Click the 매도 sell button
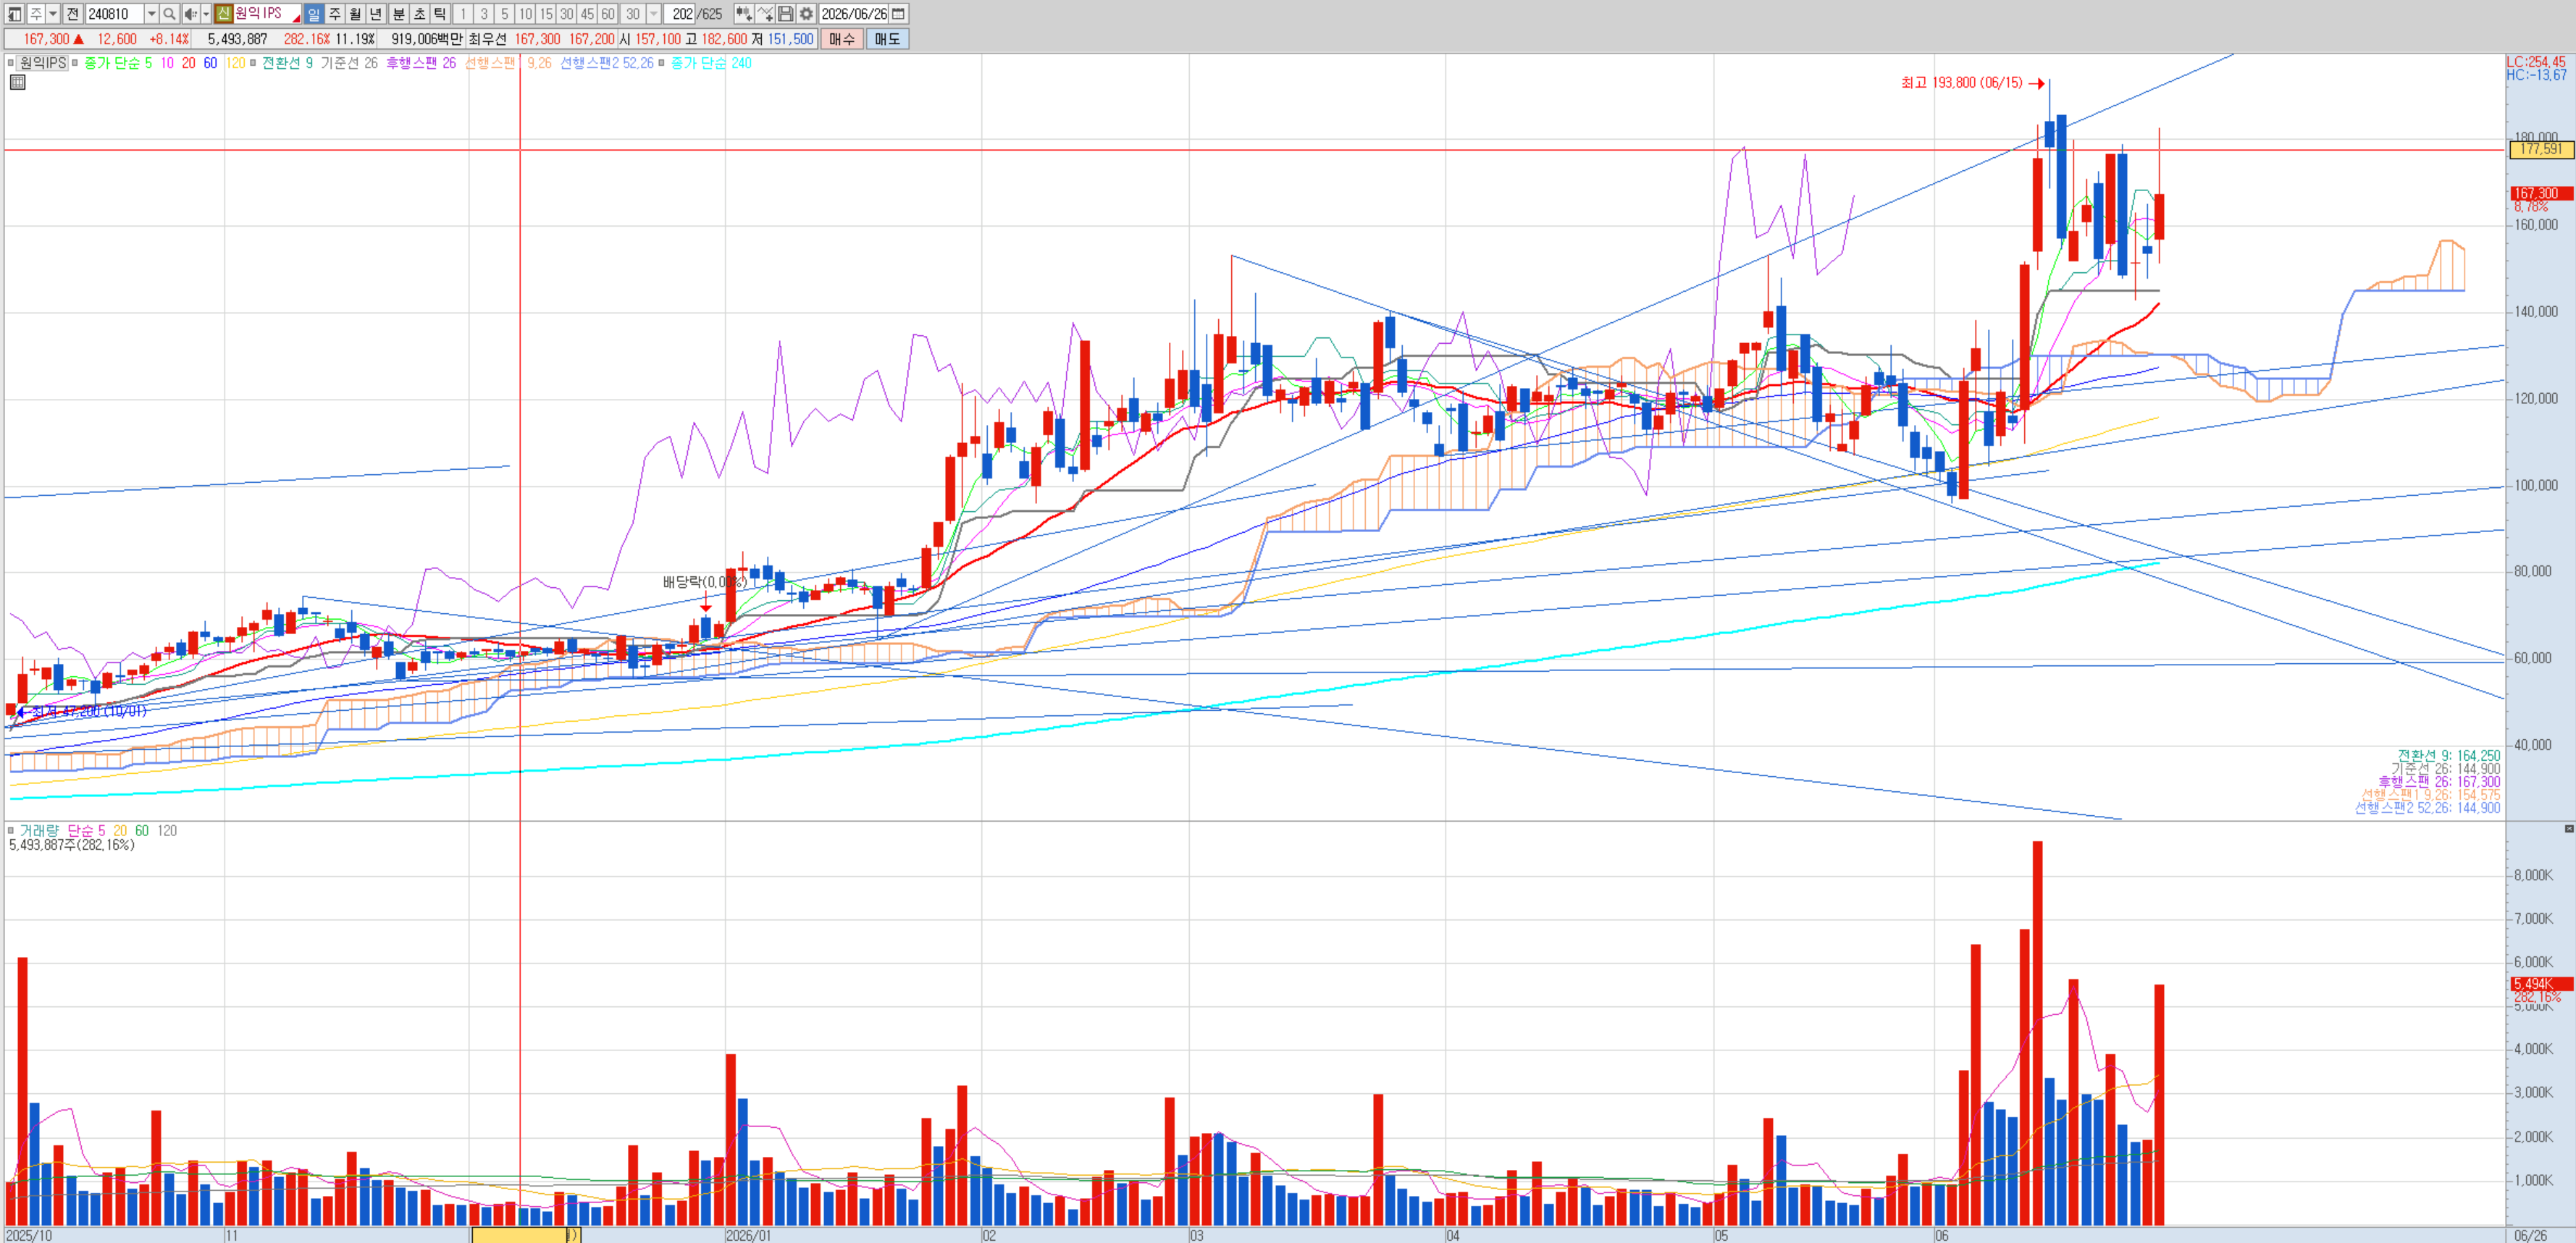This screenshot has width=2576, height=1243. click(887, 39)
